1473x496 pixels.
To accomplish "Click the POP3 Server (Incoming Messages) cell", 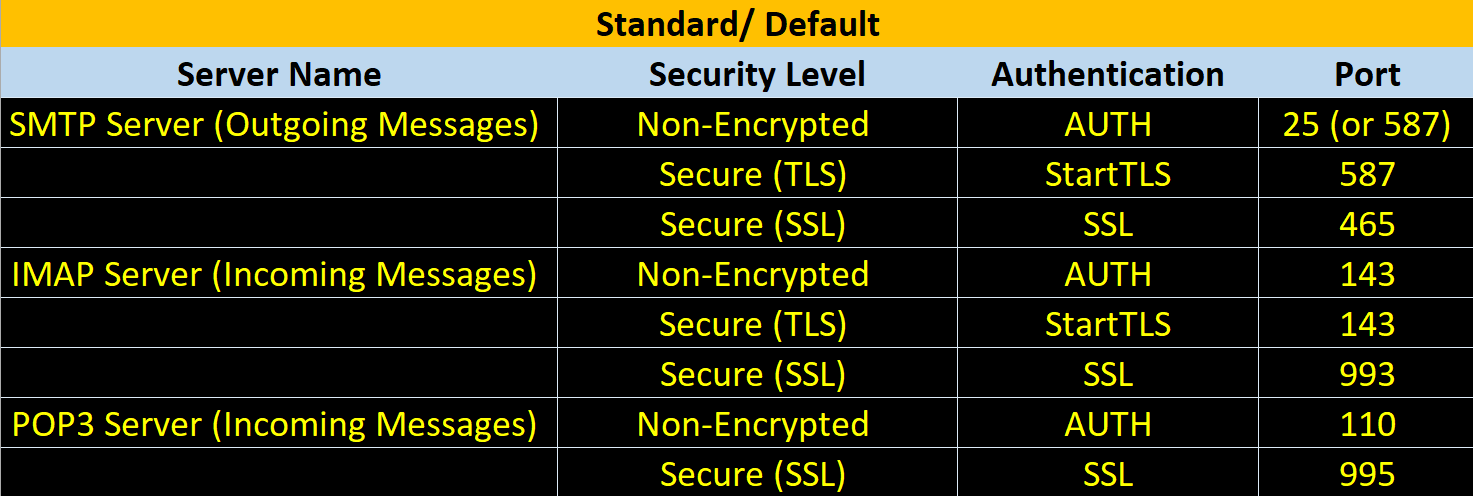I will pyautogui.click(x=279, y=424).
